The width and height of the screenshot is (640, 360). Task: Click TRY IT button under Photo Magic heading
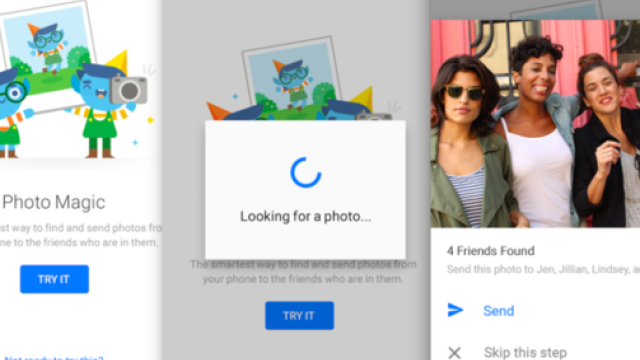coord(54,279)
